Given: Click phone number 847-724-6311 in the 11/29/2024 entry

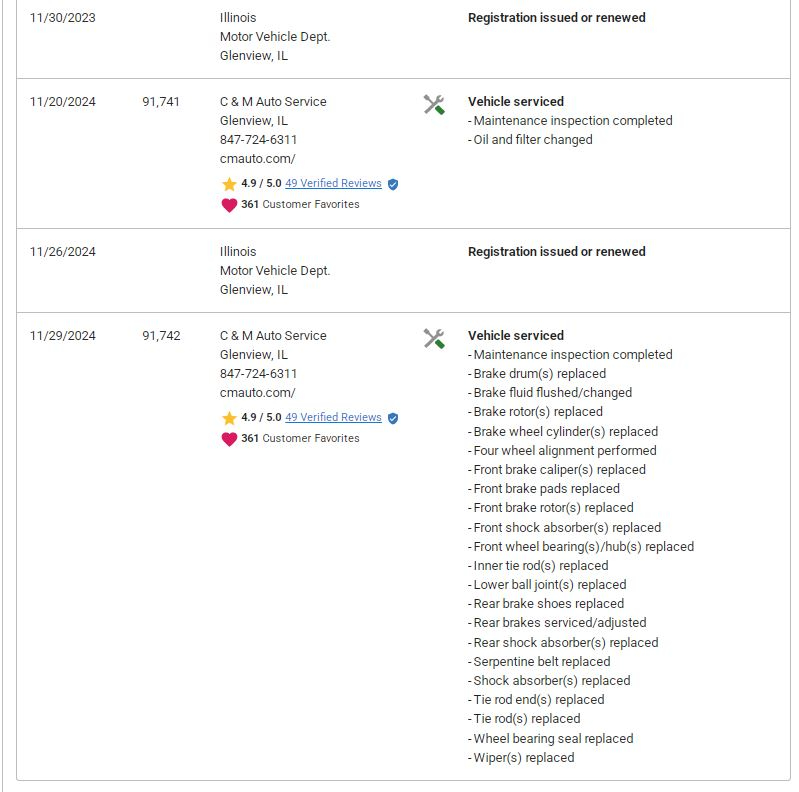Looking at the screenshot, I should point(258,373).
